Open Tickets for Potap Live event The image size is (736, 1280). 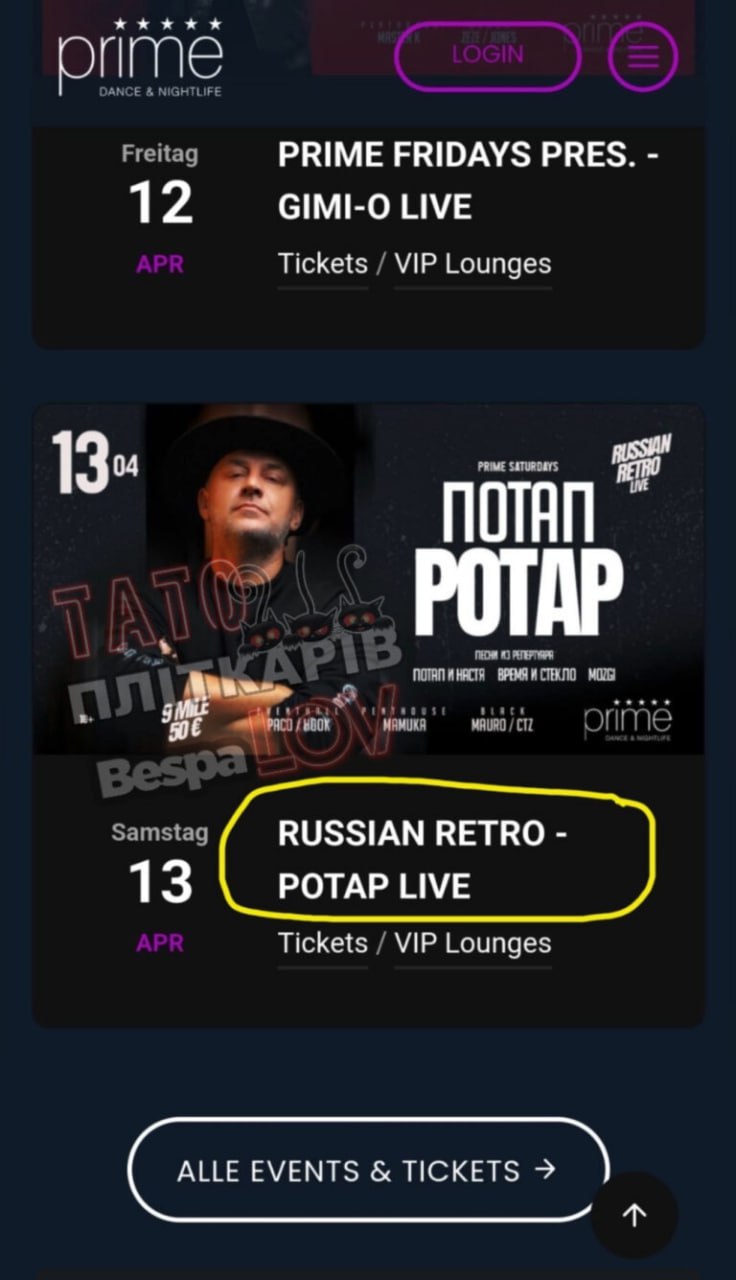point(323,943)
